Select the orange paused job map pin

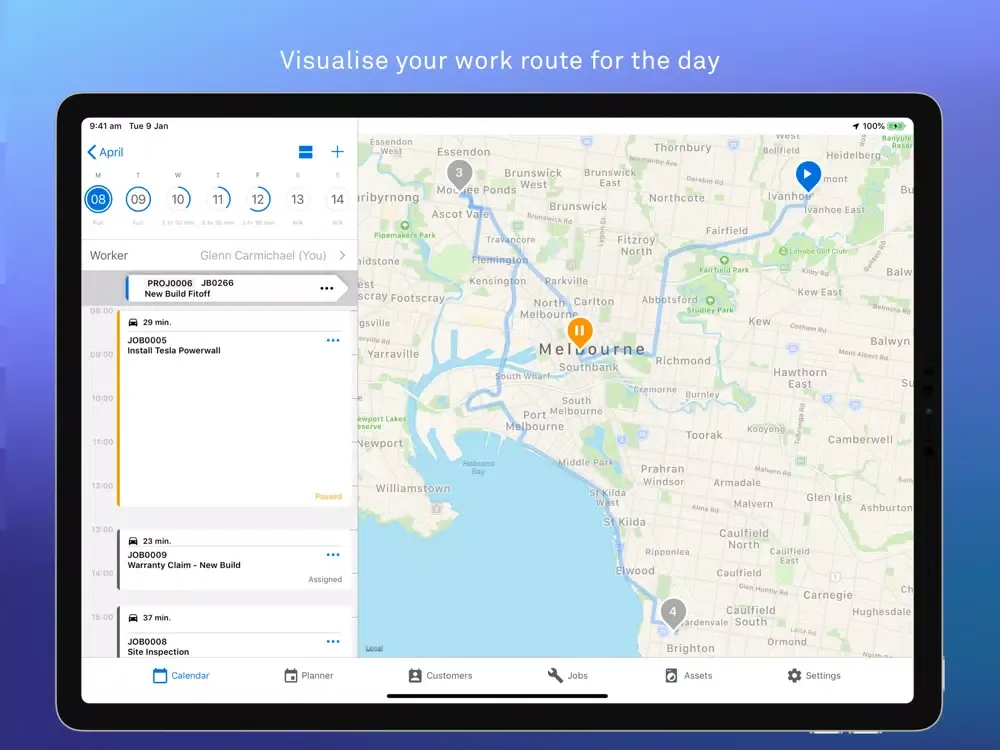click(580, 332)
